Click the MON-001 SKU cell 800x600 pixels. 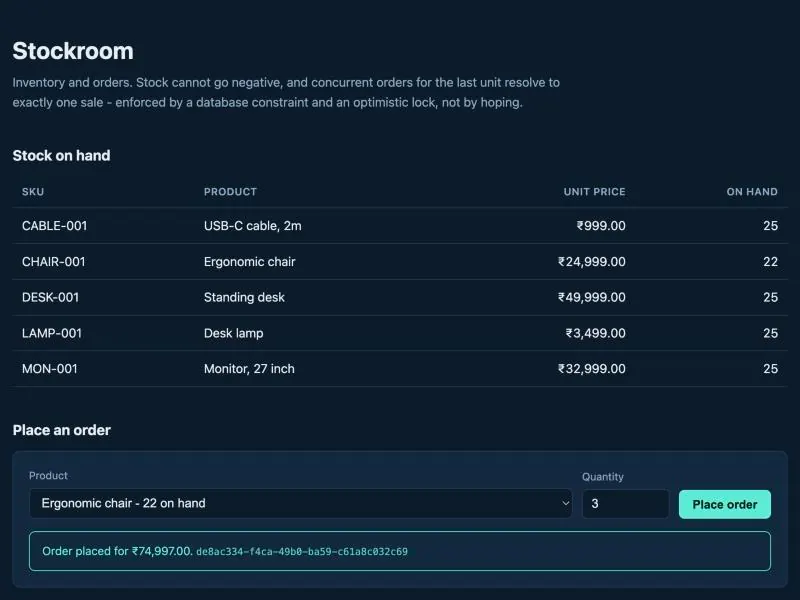49,369
